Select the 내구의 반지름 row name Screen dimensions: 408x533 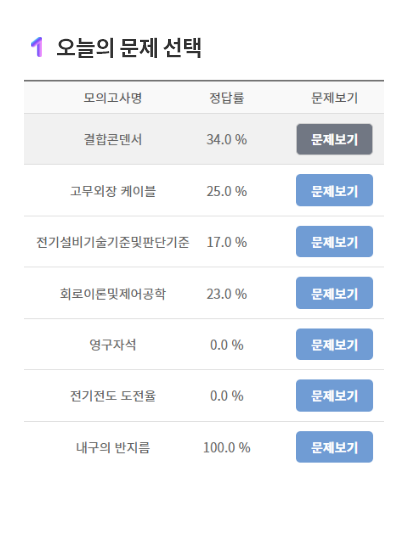113,447
